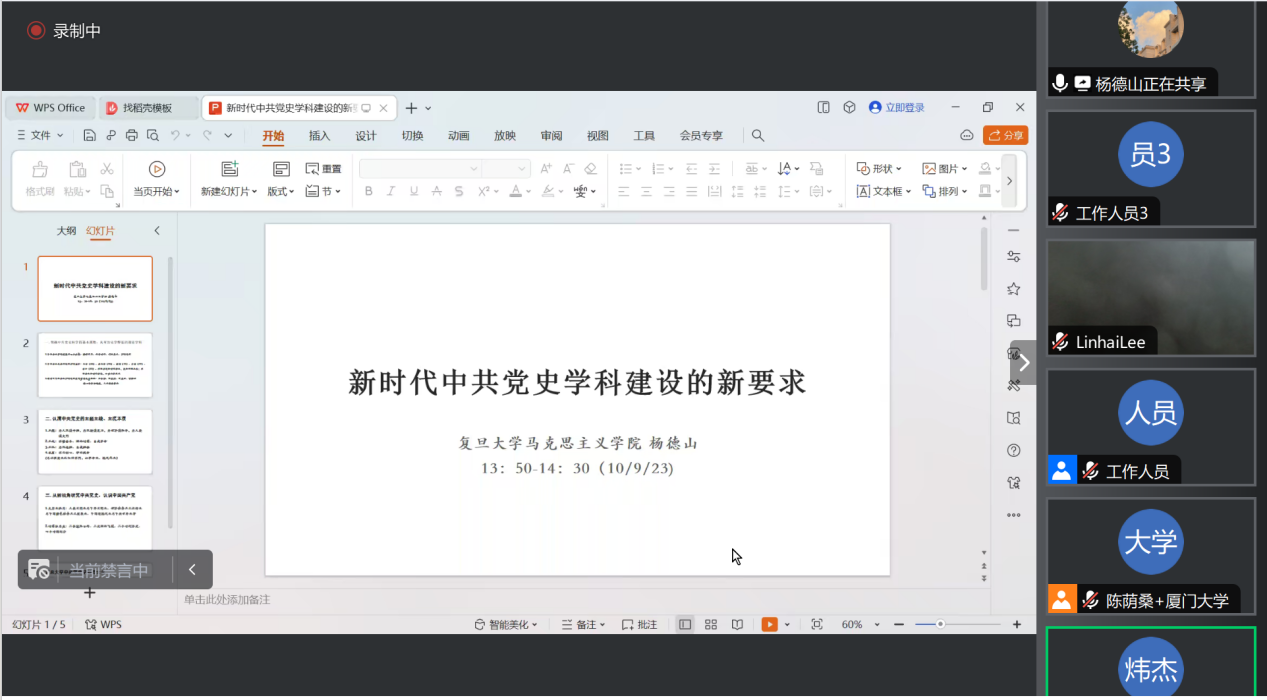The height and width of the screenshot is (700, 1267).
Task: Click the orange slideshow play button
Action: click(769, 624)
